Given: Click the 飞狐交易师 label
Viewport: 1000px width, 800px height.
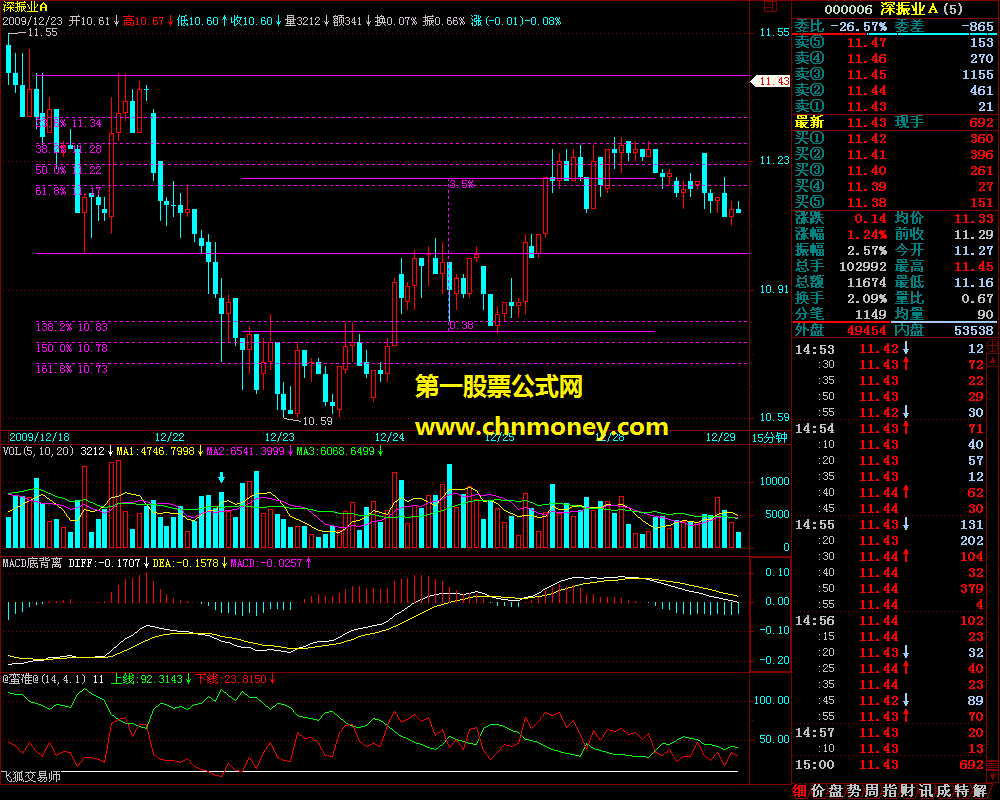Looking at the screenshot, I should [31, 776].
